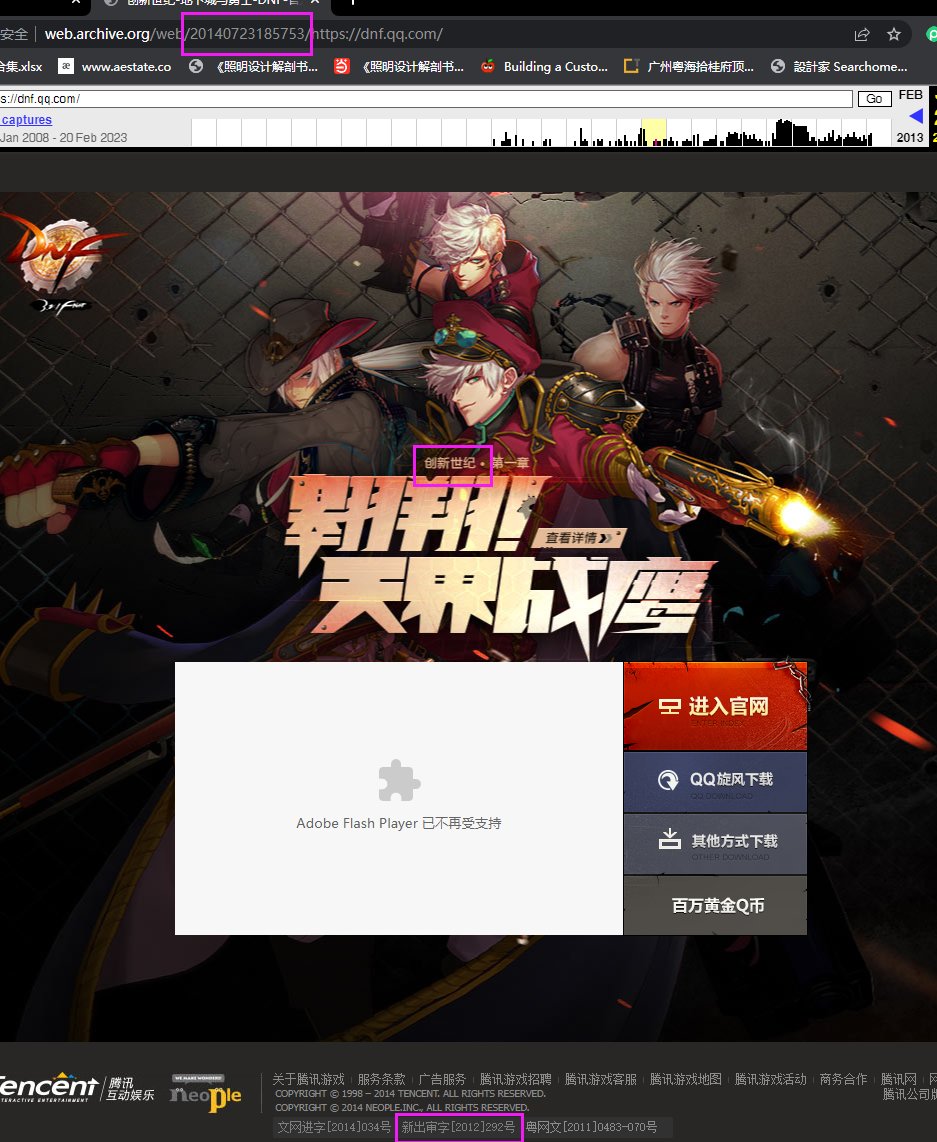Click the 'Jan 2008 - 20 Feb 2023' date range

point(64,138)
